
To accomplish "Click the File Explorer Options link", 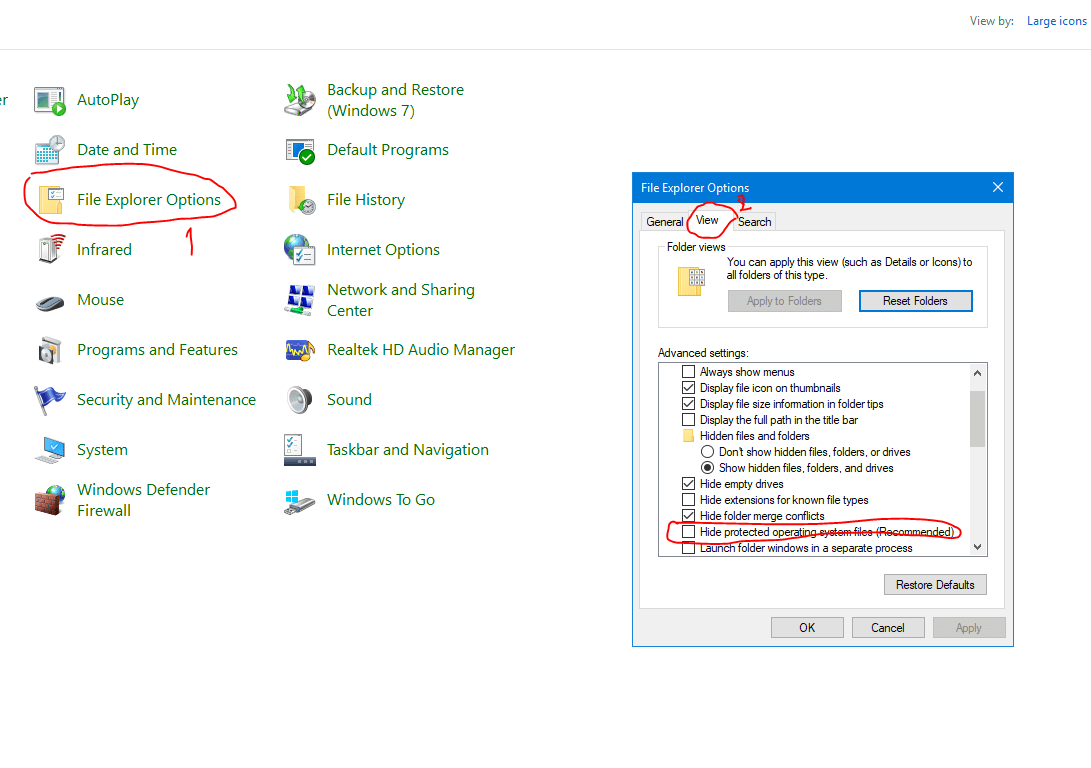I will [149, 200].
